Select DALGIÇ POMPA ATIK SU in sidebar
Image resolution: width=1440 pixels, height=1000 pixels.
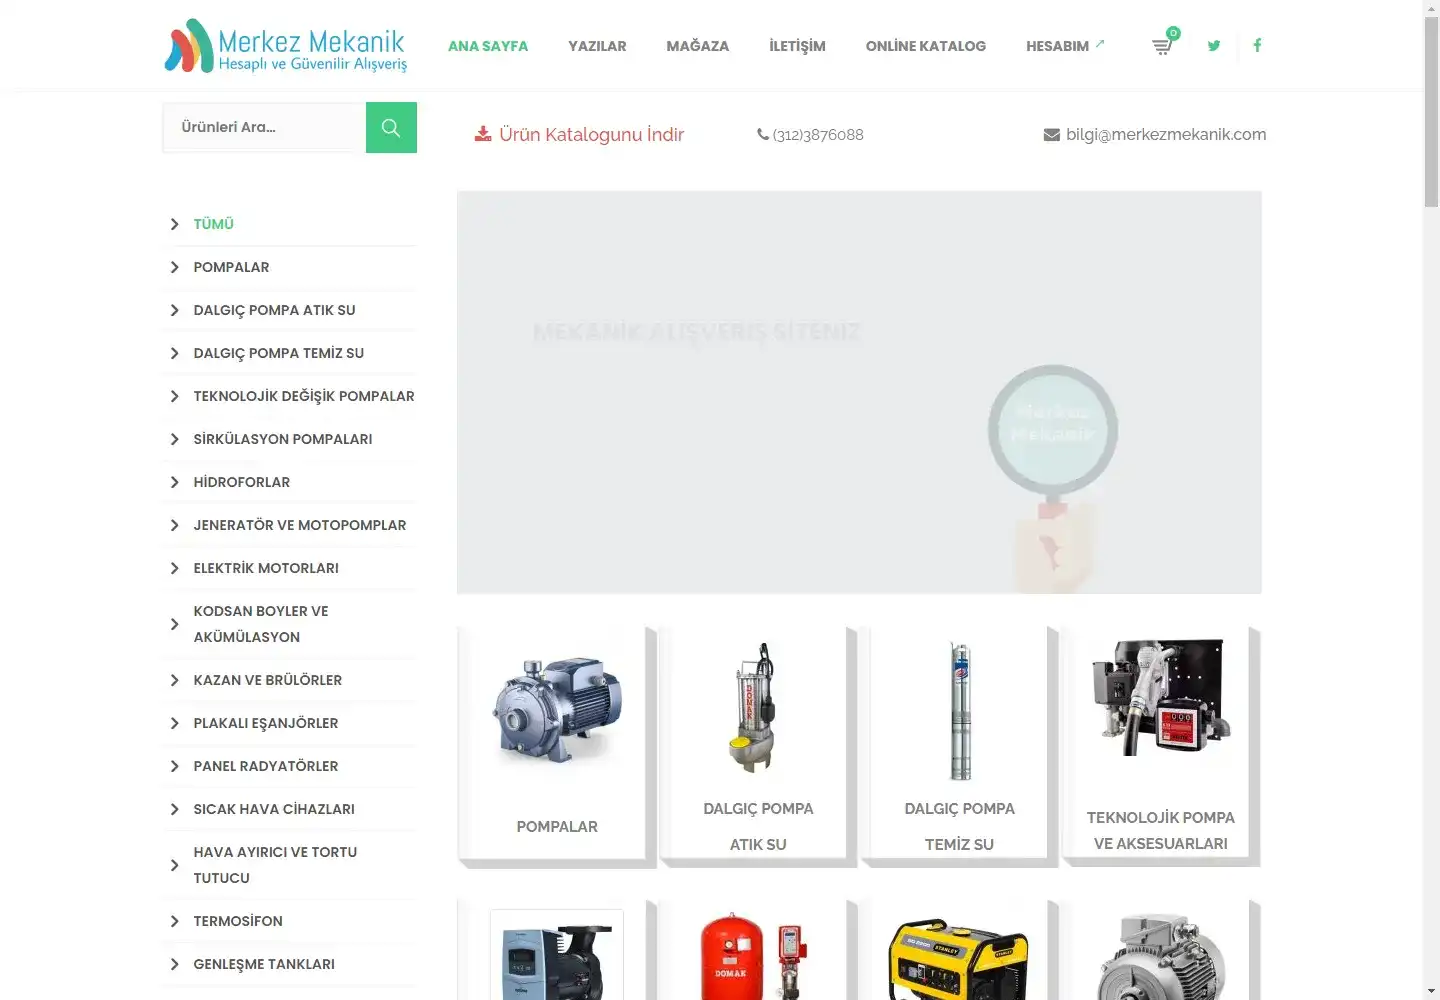tap(274, 310)
